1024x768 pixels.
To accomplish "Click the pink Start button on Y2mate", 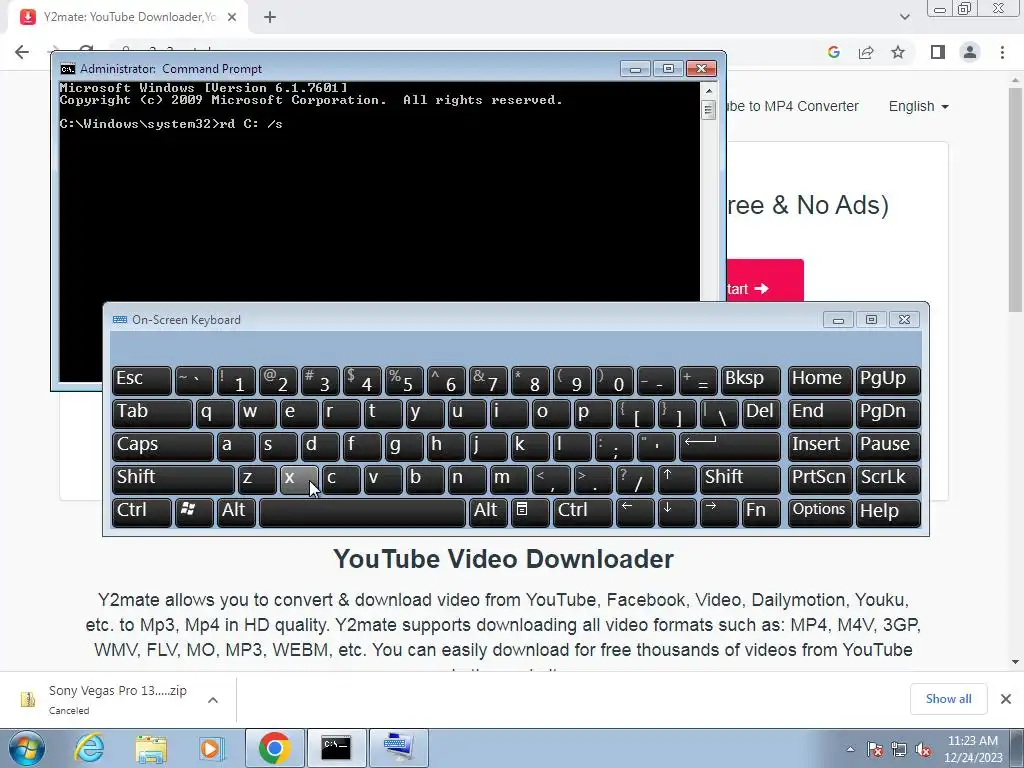I will pos(765,281).
